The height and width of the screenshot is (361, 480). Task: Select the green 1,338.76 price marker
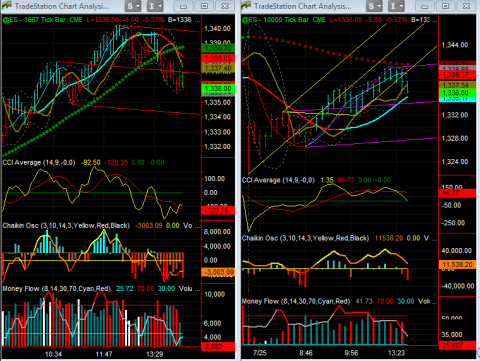pos(218,48)
